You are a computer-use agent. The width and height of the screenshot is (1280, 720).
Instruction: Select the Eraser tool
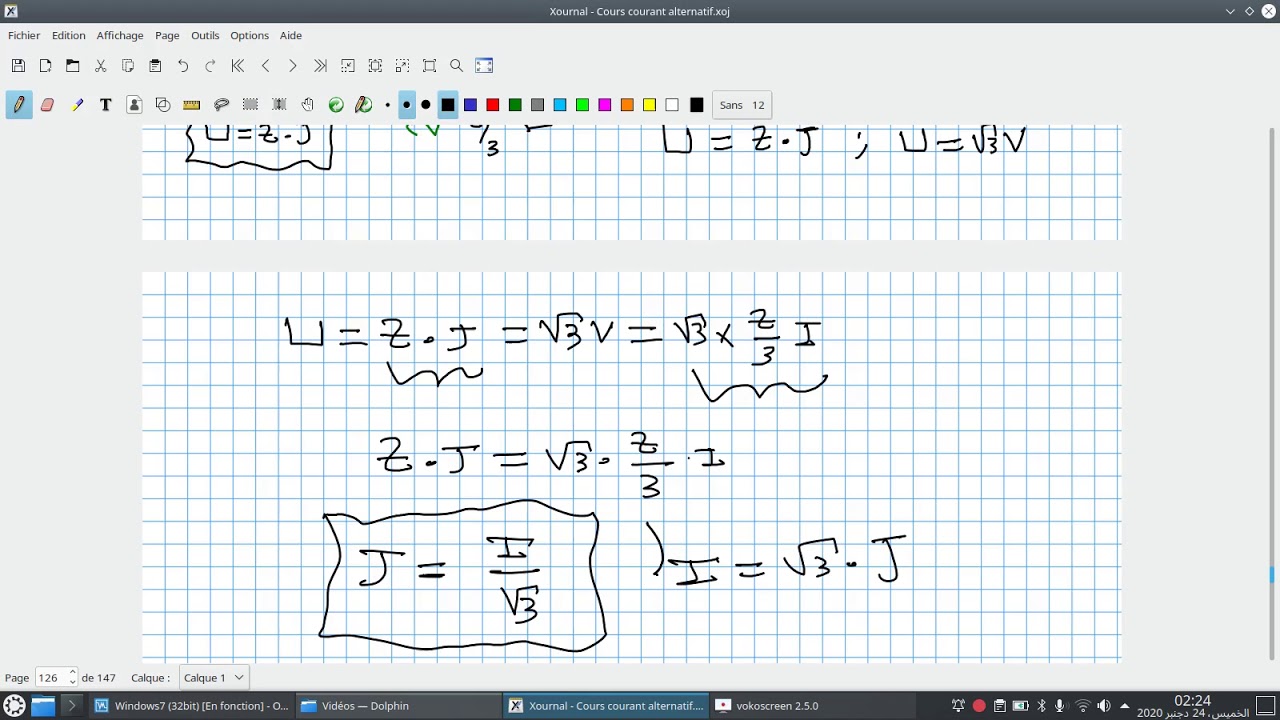tap(47, 105)
